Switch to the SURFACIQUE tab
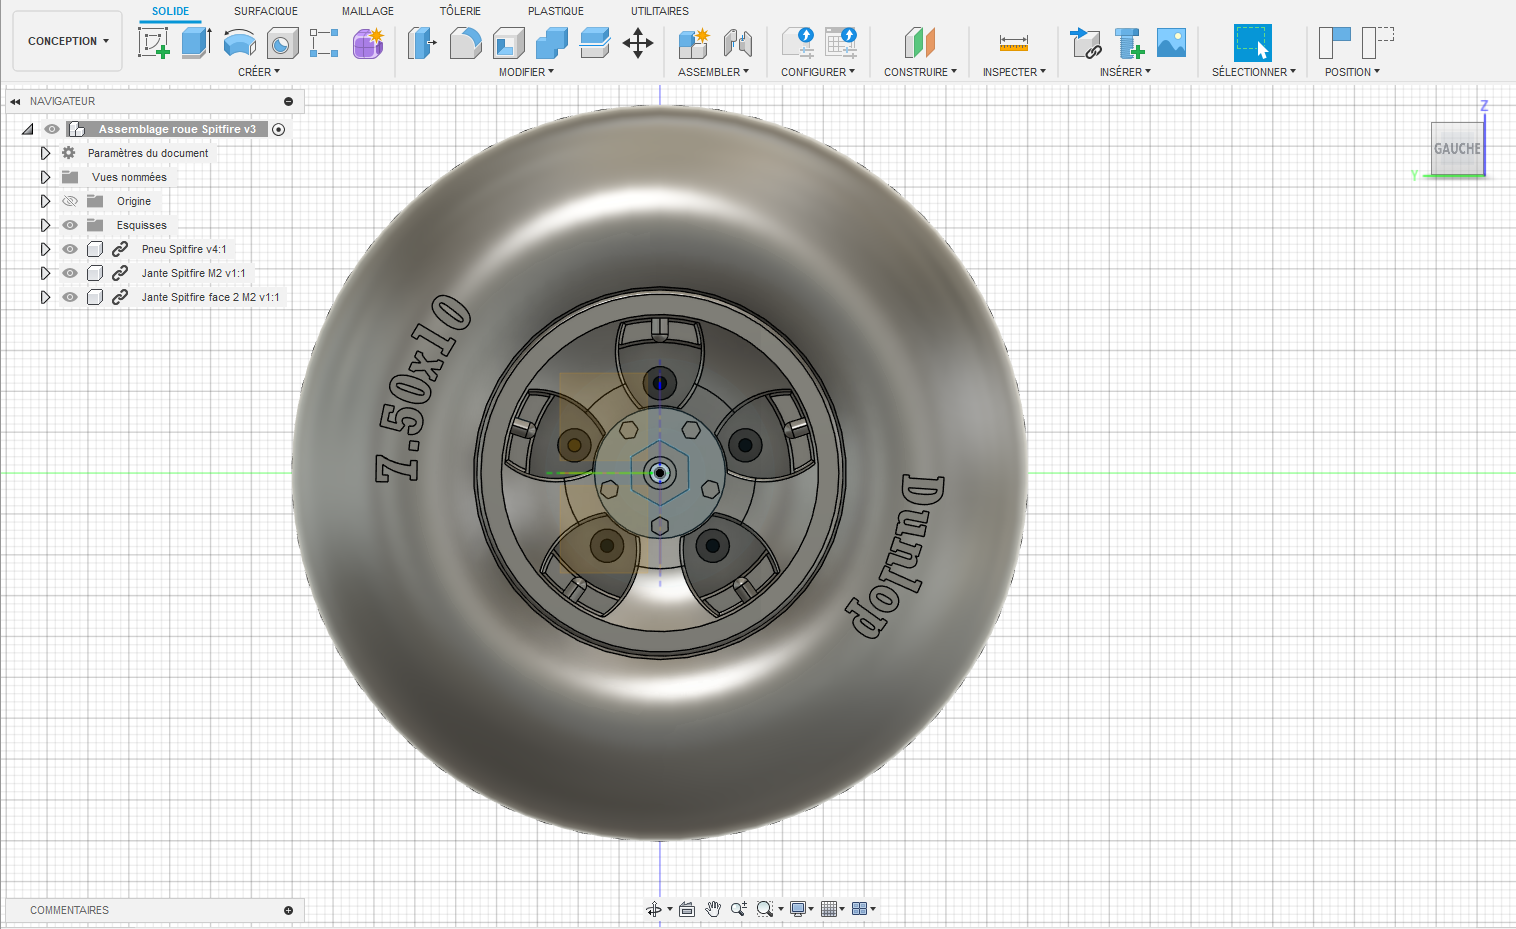Screen dimensions: 1516x929 tap(266, 11)
